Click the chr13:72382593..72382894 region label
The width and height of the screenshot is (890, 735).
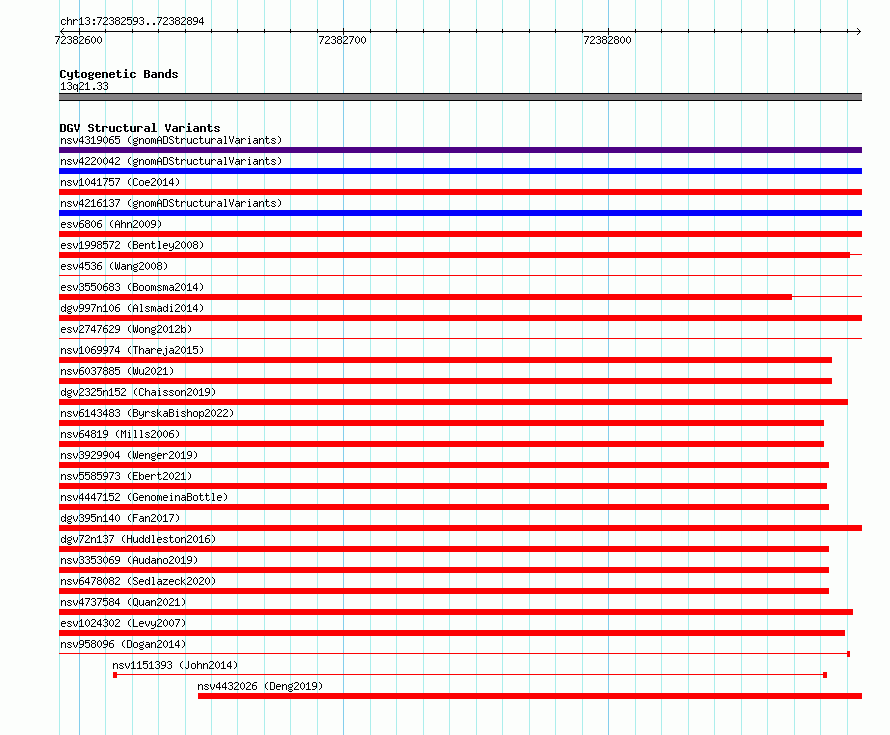pyautogui.click(x=132, y=21)
